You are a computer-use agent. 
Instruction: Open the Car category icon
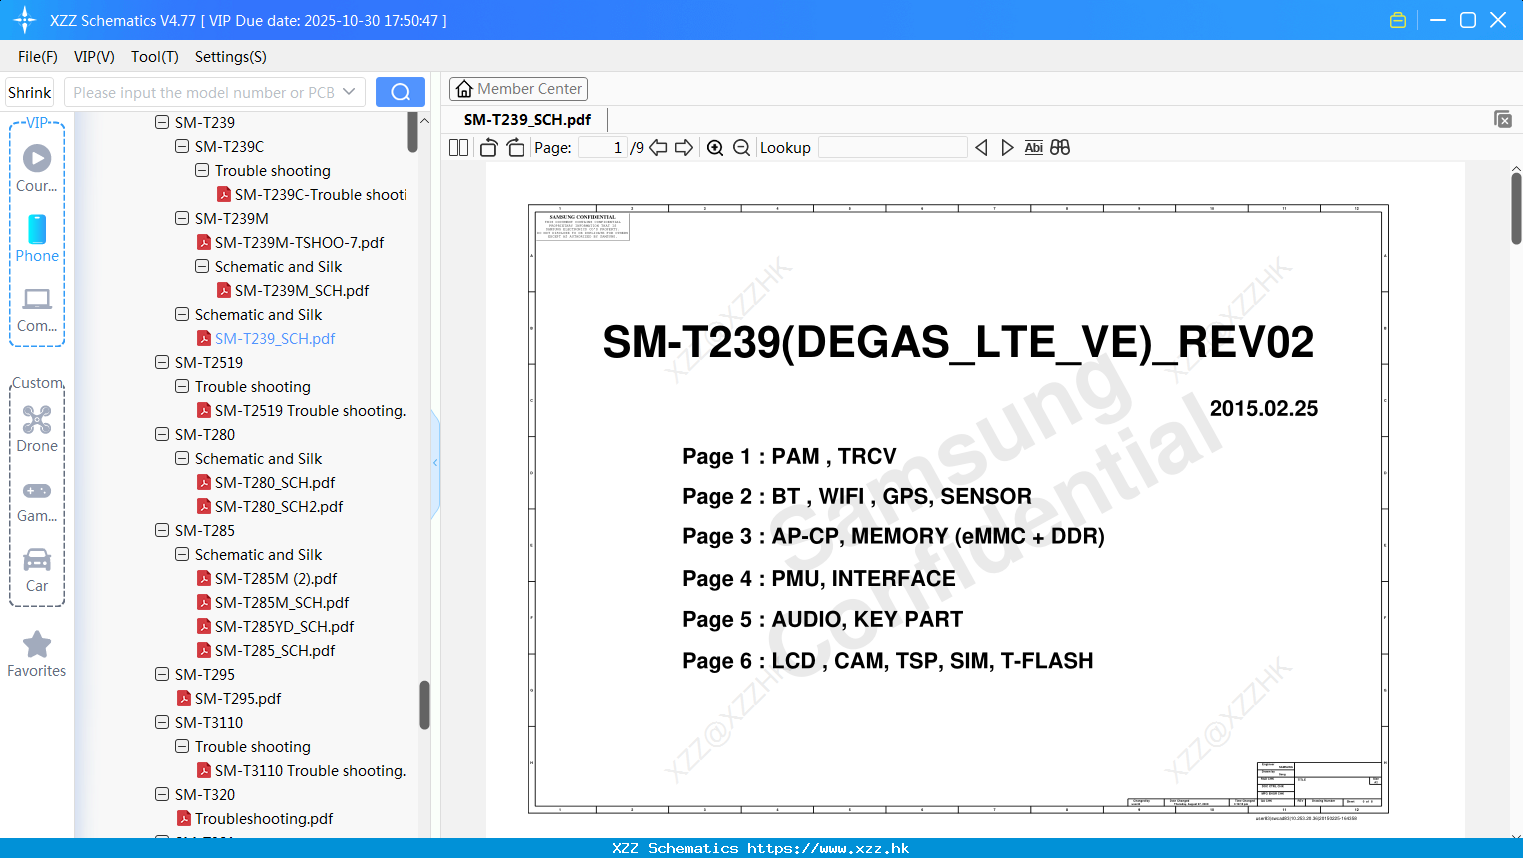pyautogui.click(x=37, y=559)
